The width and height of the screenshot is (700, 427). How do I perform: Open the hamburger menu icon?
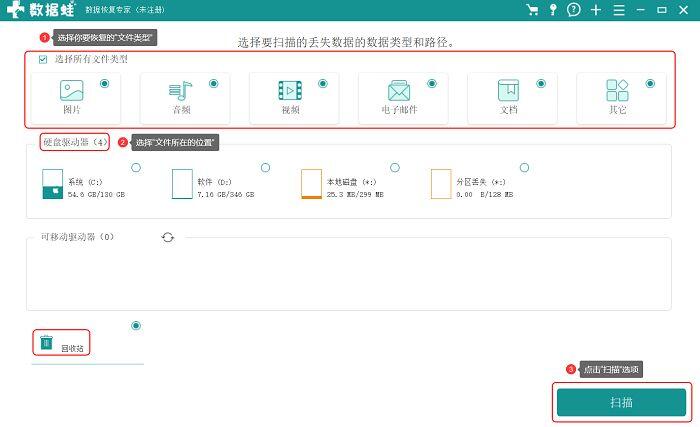pyautogui.click(x=619, y=10)
